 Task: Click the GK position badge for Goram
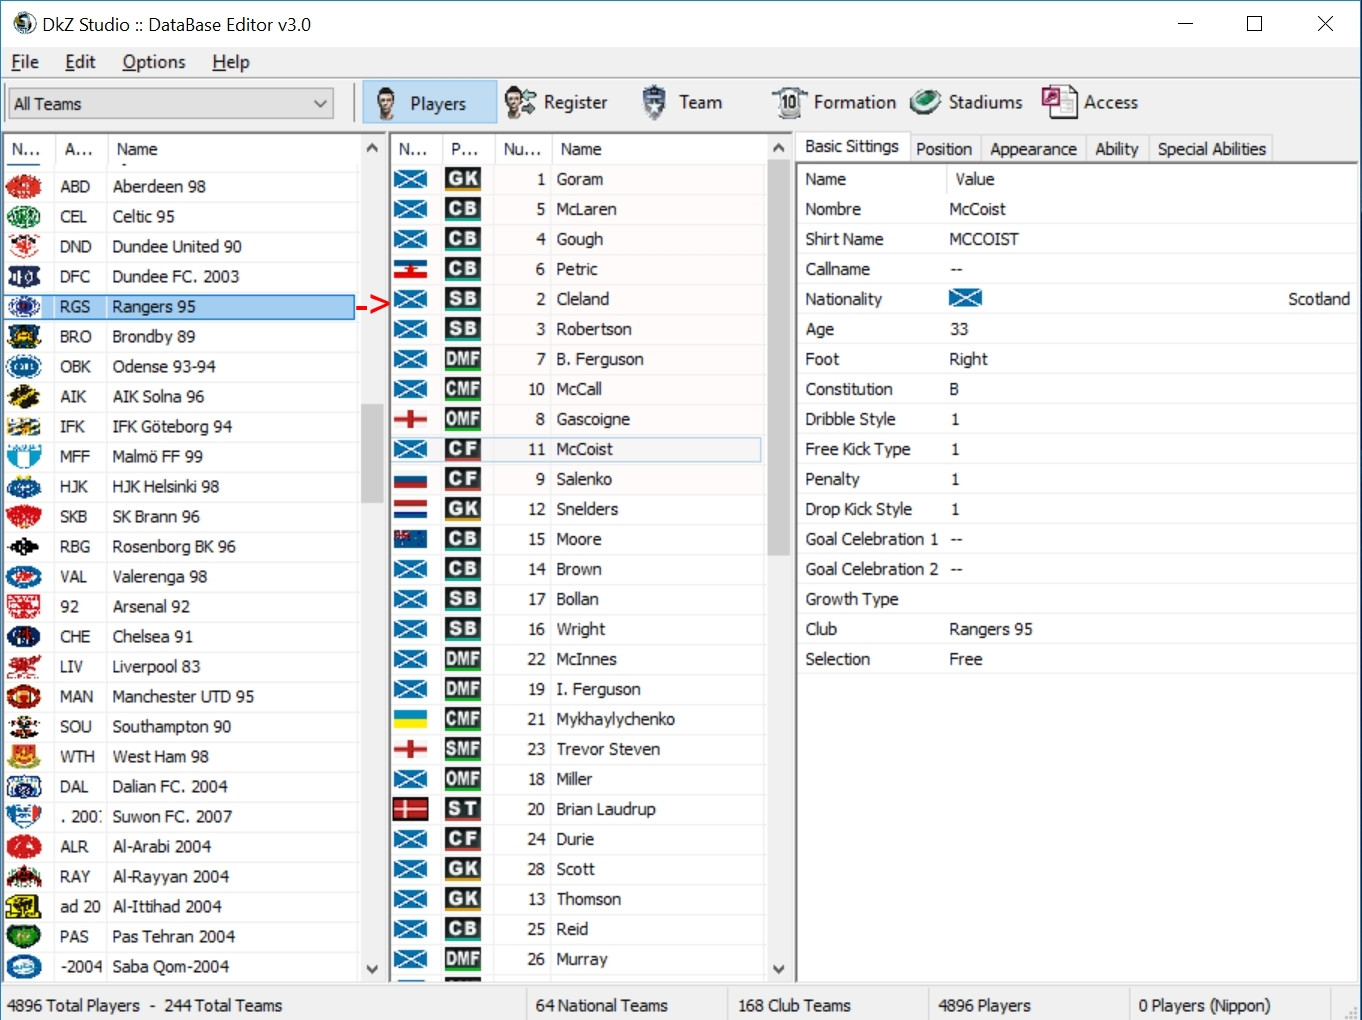click(x=463, y=179)
